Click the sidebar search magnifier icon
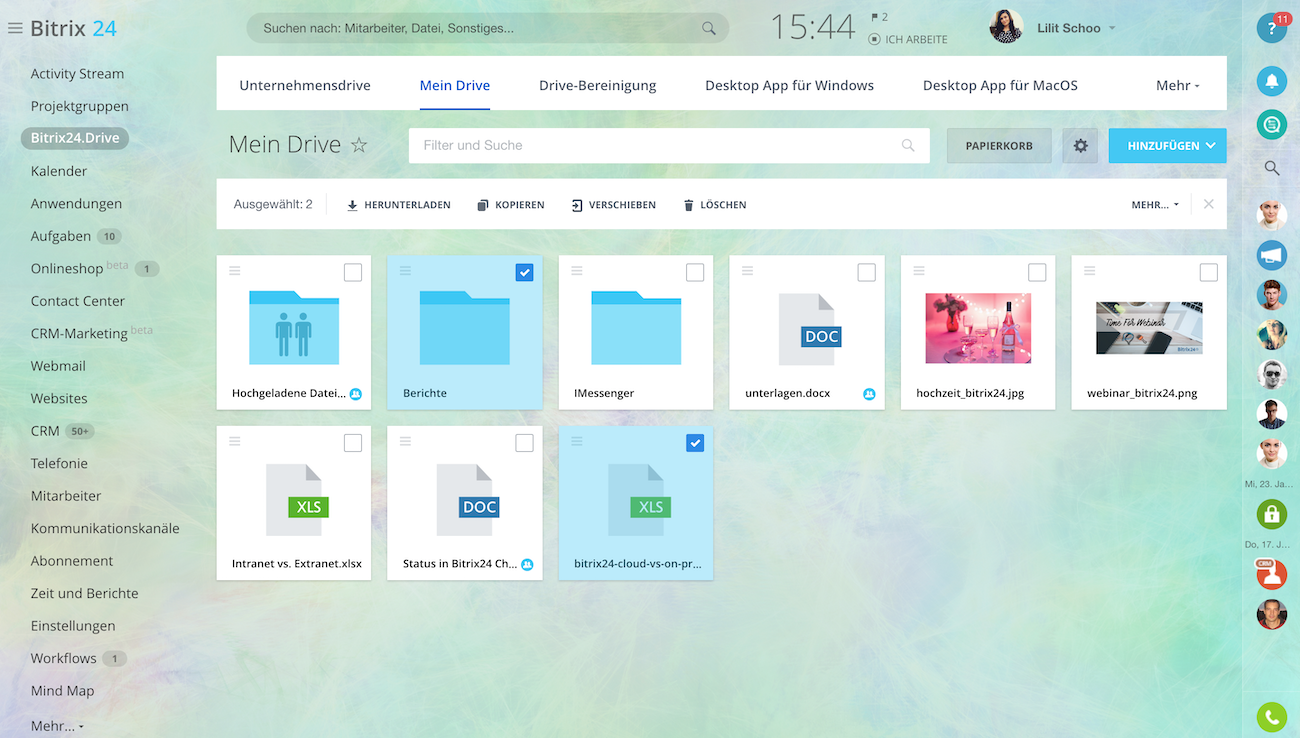1300x738 pixels. point(1271,168)
